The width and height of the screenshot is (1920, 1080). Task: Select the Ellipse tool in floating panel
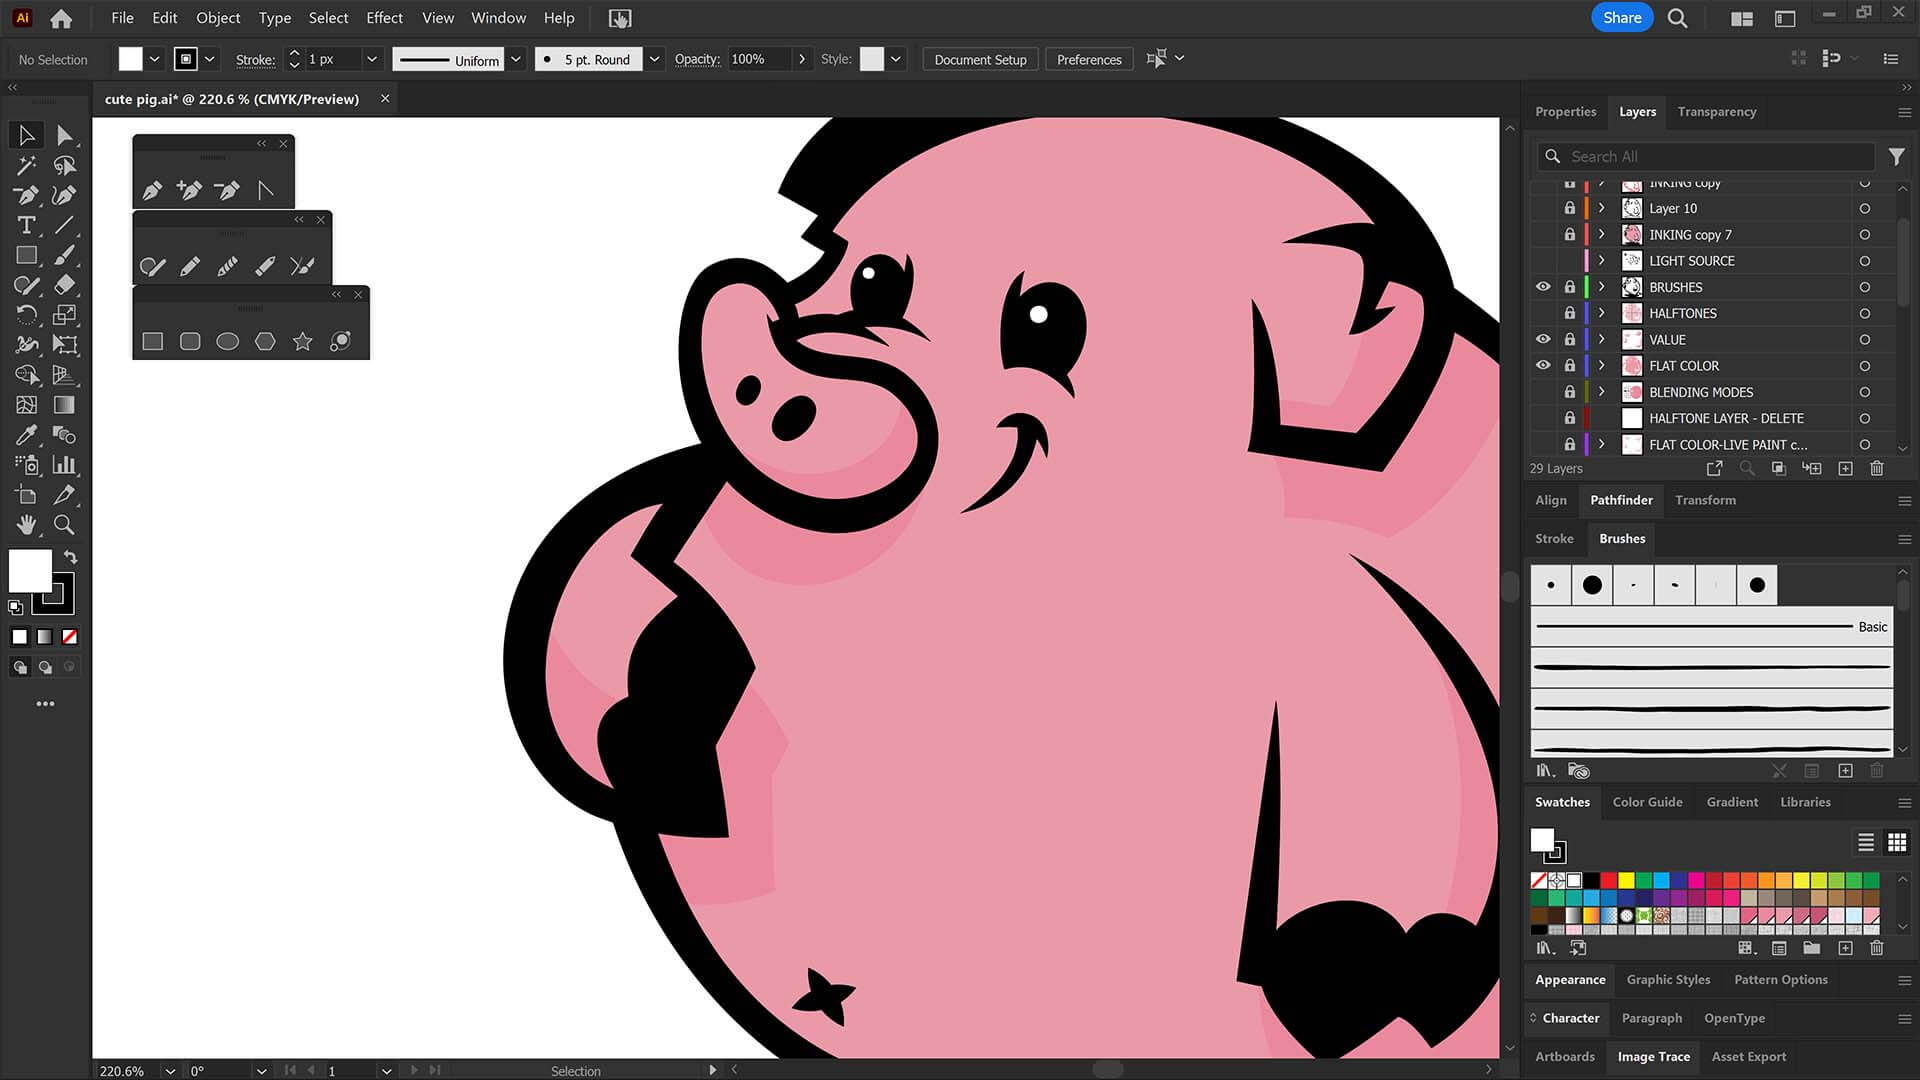[x=228, y=342]
